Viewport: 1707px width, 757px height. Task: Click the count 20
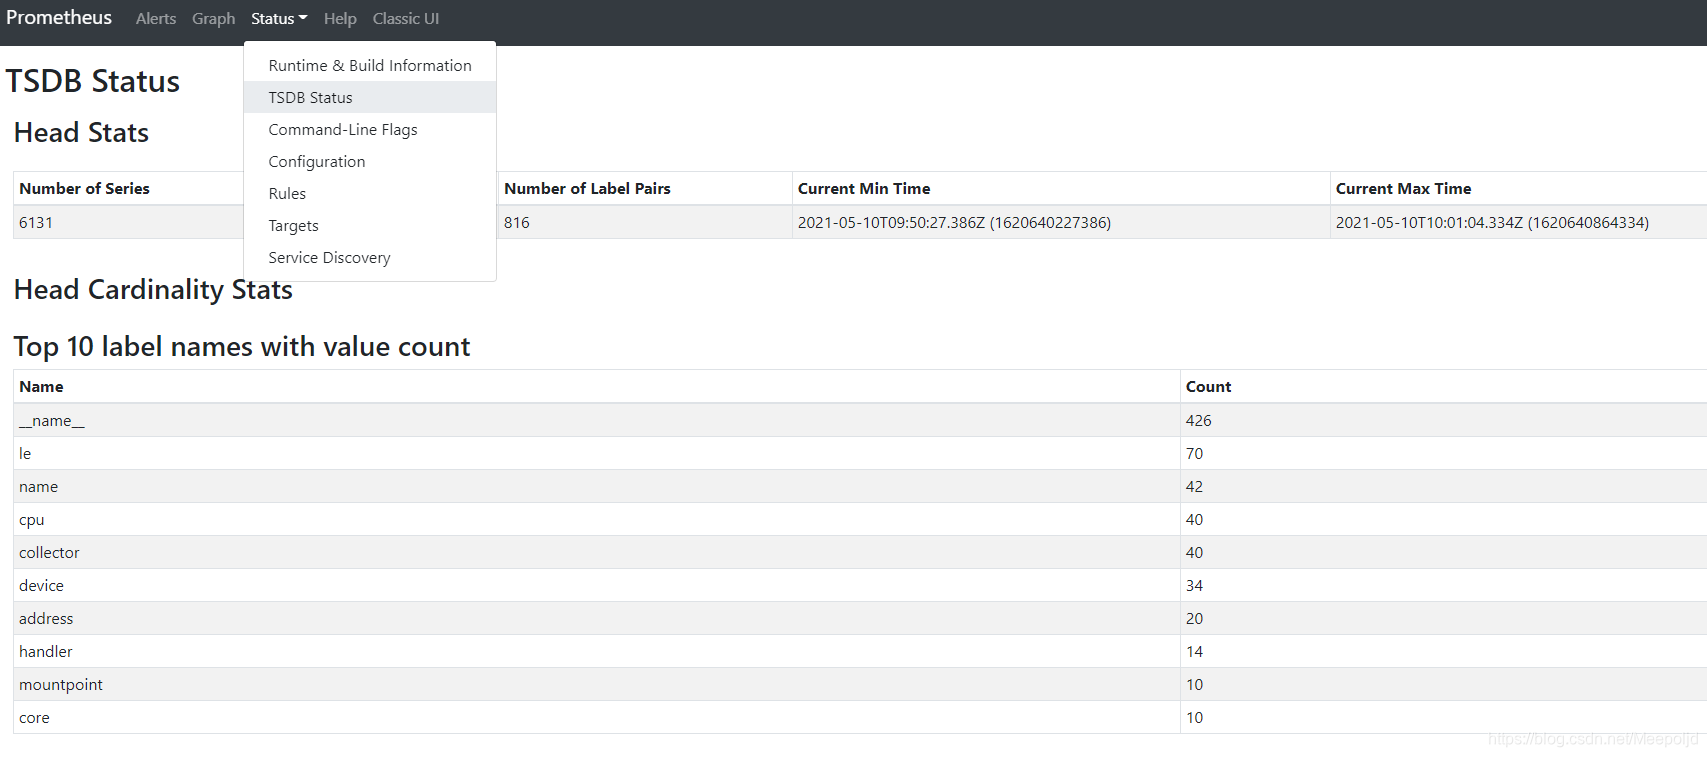click(1195, 618)
